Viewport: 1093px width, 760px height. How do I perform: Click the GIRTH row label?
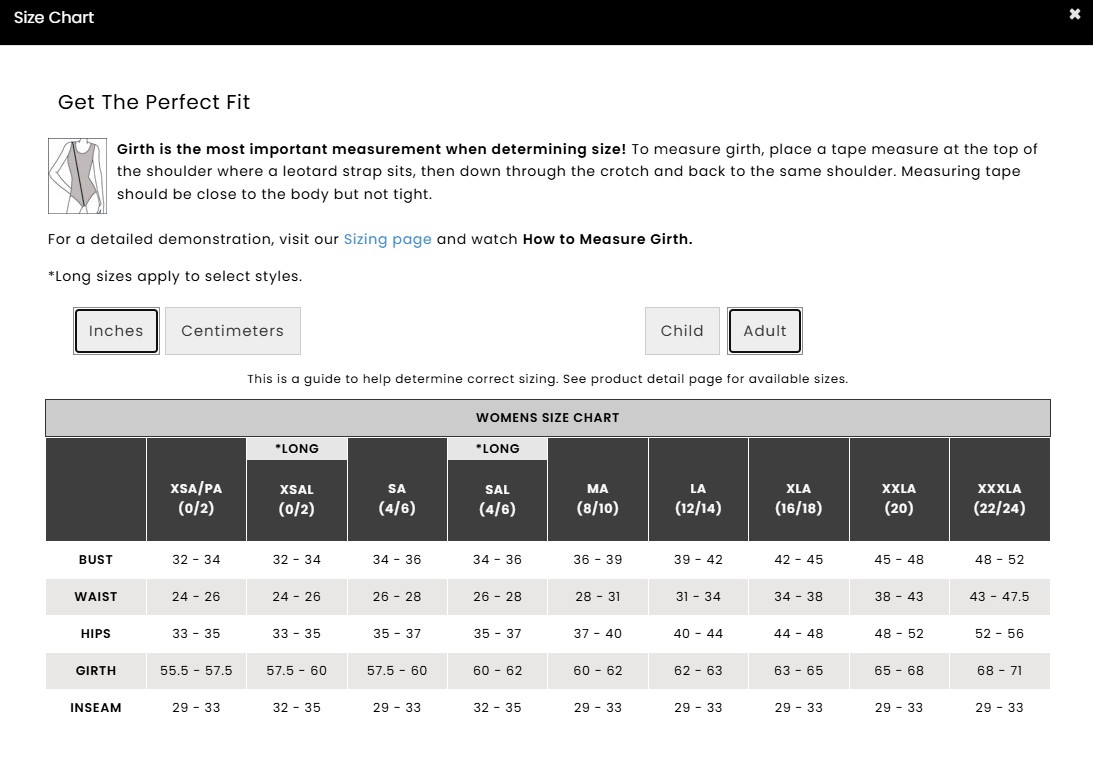[x=96, y=671]
